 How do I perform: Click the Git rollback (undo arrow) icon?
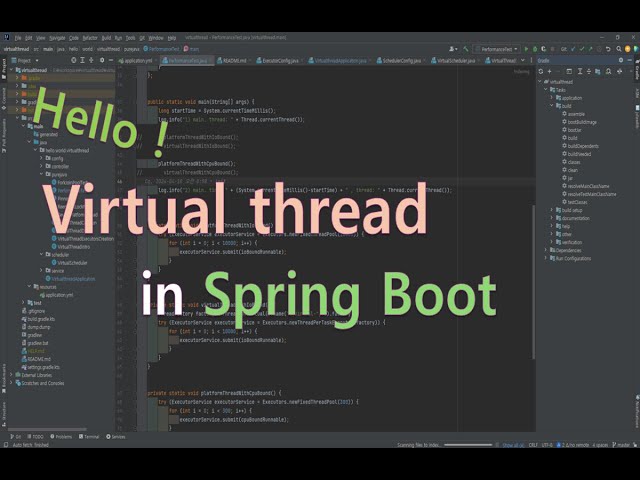click(608, 49)
